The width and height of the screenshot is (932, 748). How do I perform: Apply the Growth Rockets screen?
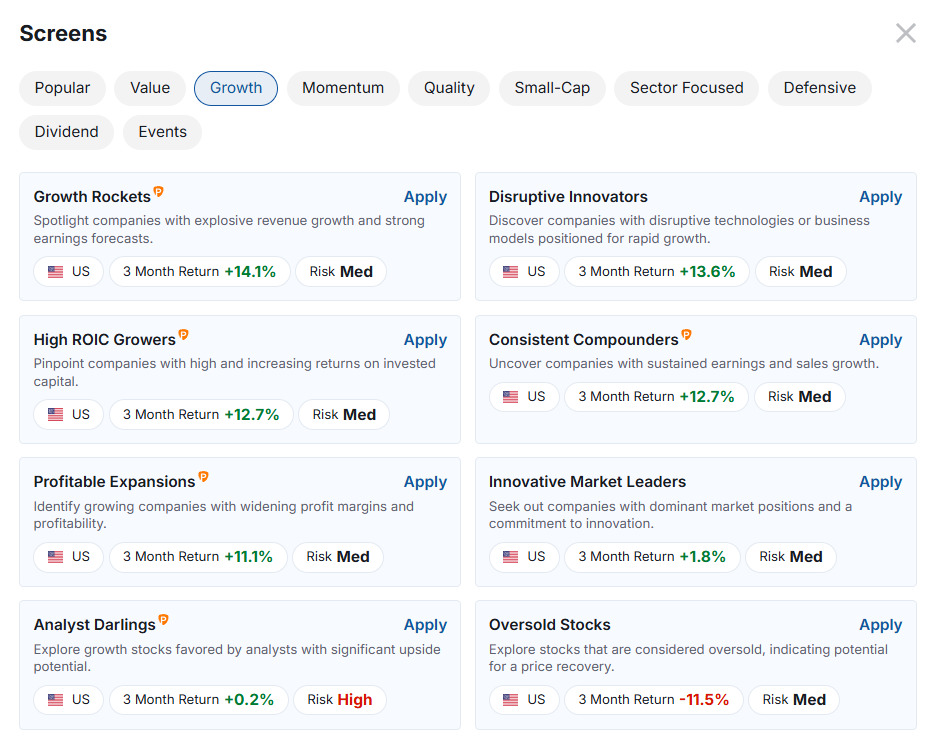(425, 196)
